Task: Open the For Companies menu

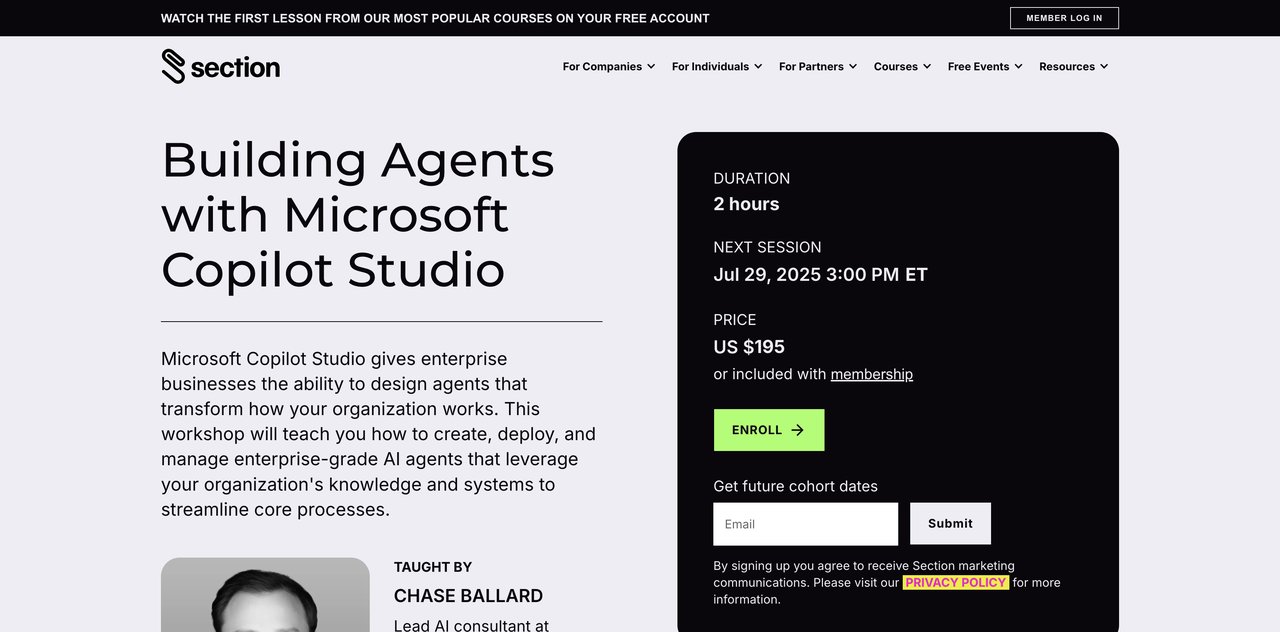Action: coord(609,67)
